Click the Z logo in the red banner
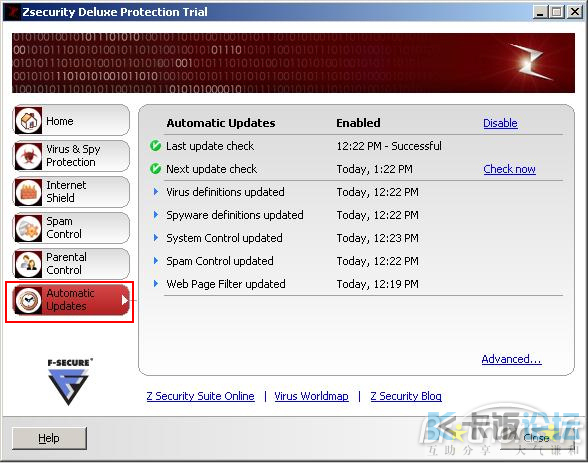Image resolution: width=588 pixels, height=463 pixels. (530, 62)
